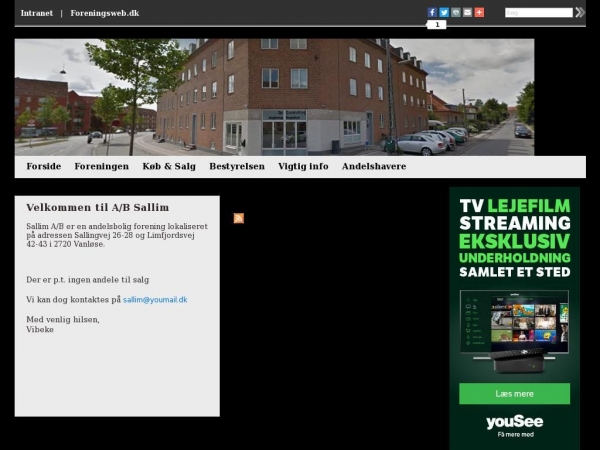This screenshot has width=600, height=450.
Task: Share page on Twitter
Action: click(x=444, y=12)
